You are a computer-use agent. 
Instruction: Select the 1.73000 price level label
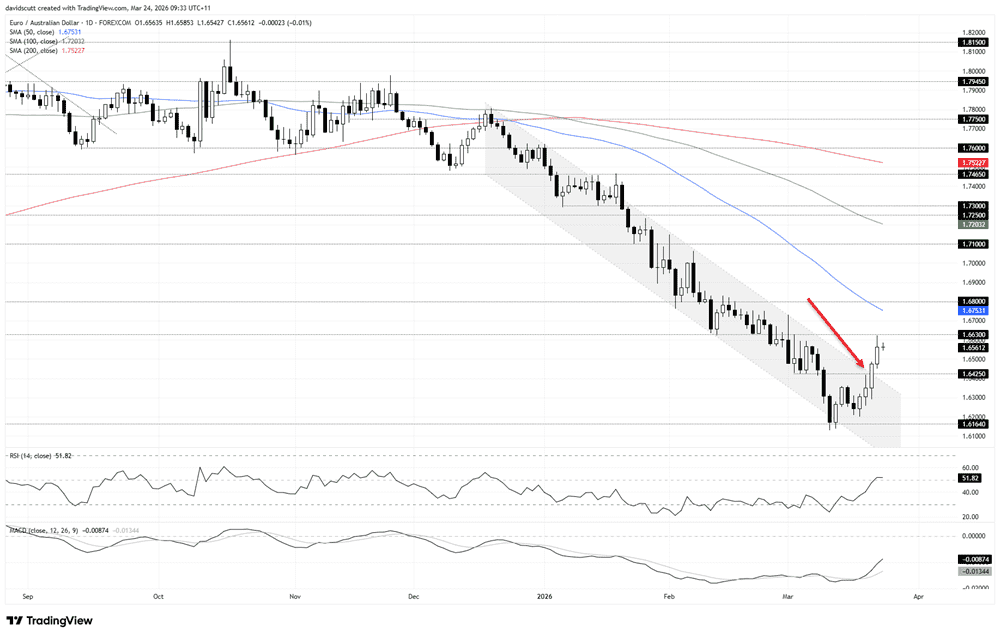tap(973, 206)
